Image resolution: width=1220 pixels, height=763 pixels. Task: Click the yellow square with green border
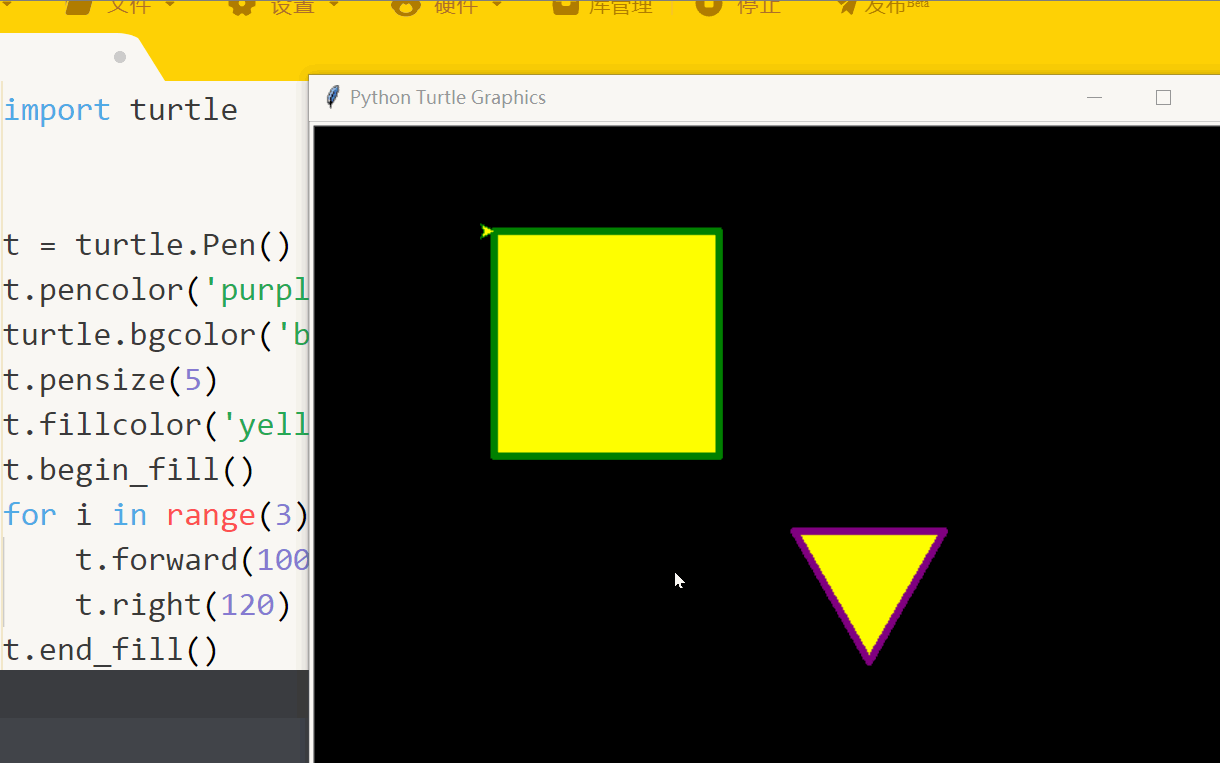point(607,344)
